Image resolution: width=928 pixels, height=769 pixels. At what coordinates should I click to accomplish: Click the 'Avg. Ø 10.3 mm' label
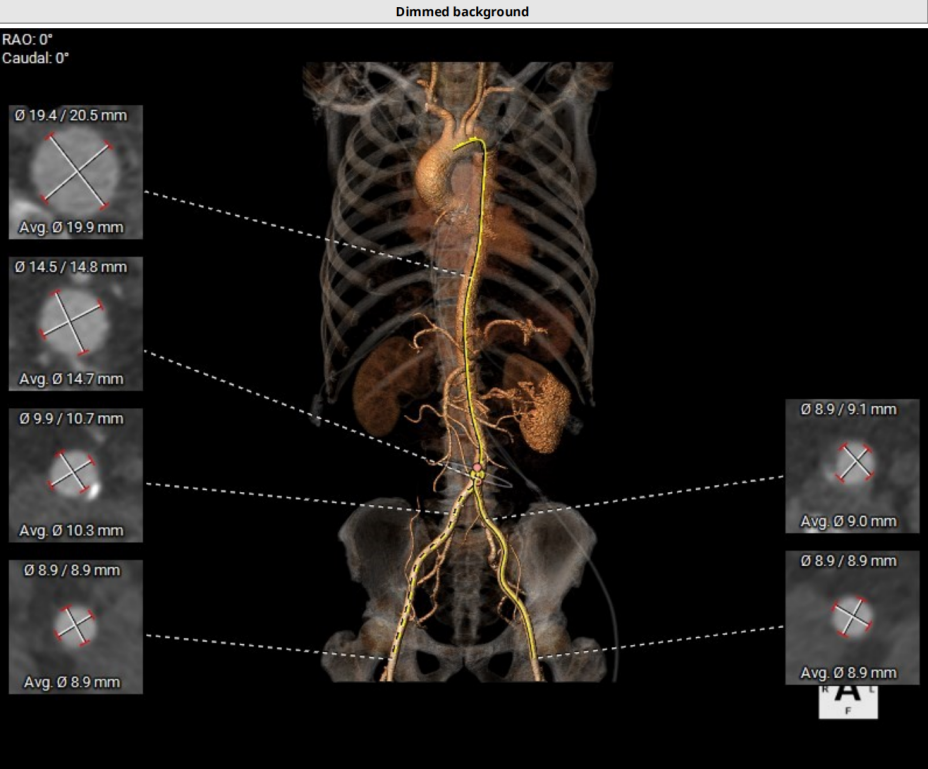tap(71, 530)
